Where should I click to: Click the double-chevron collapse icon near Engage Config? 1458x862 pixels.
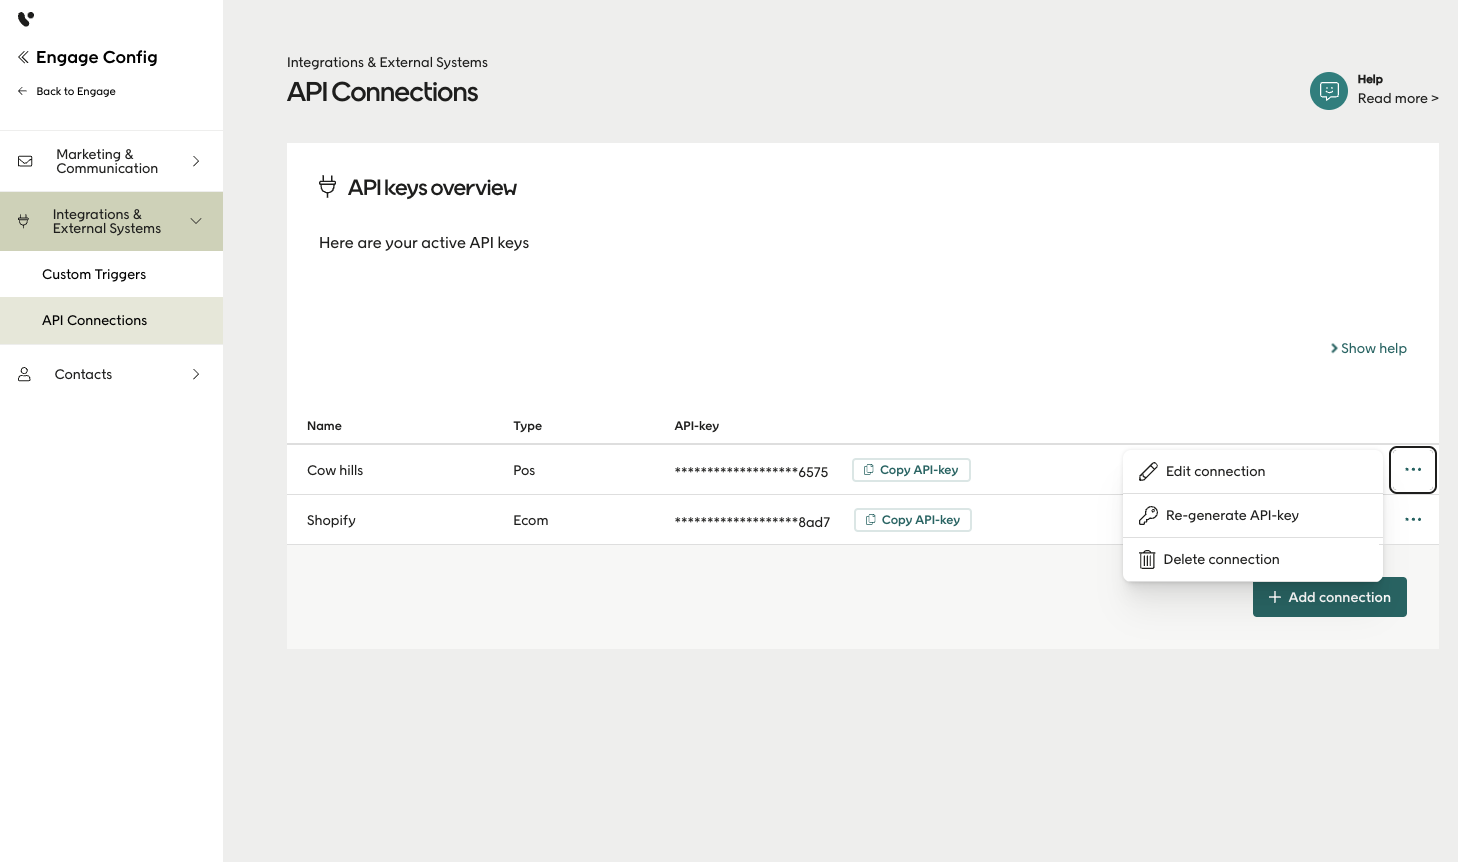click(22, 57)
